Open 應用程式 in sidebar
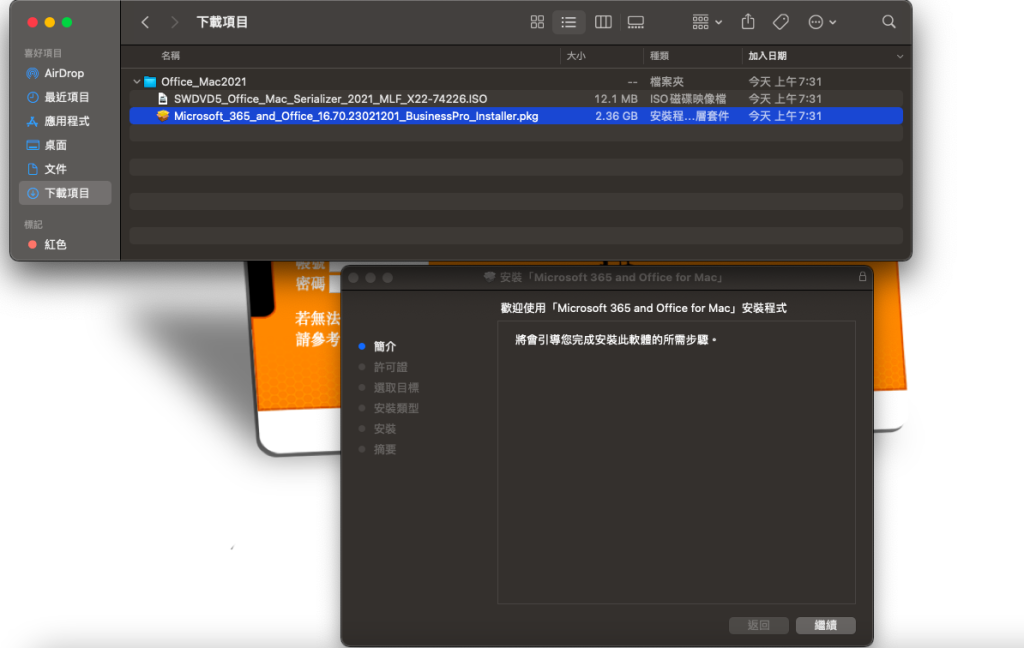Screen dimensions: 1024x648 coord(65,121)
